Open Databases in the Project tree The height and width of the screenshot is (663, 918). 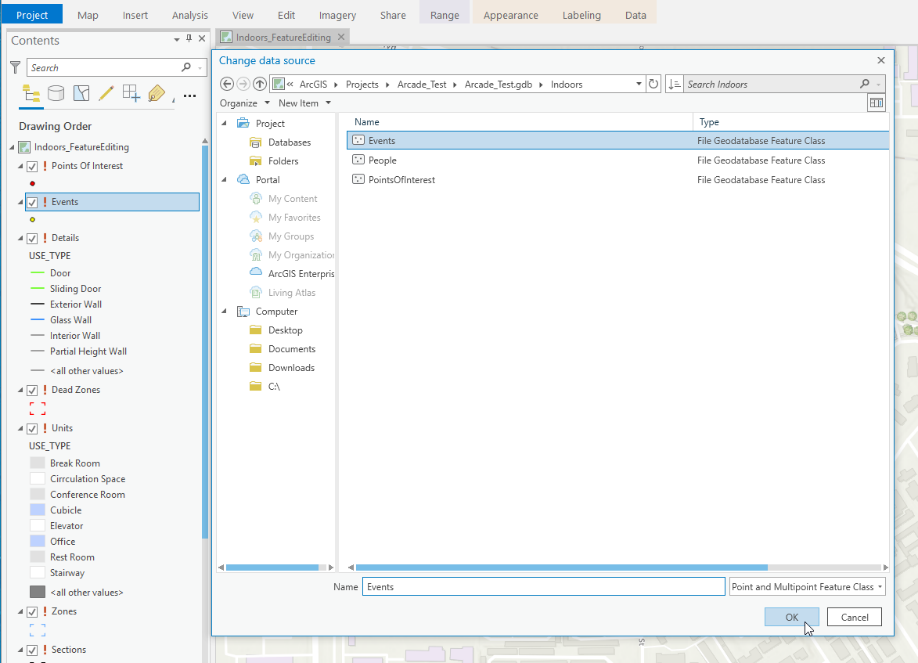289,142
